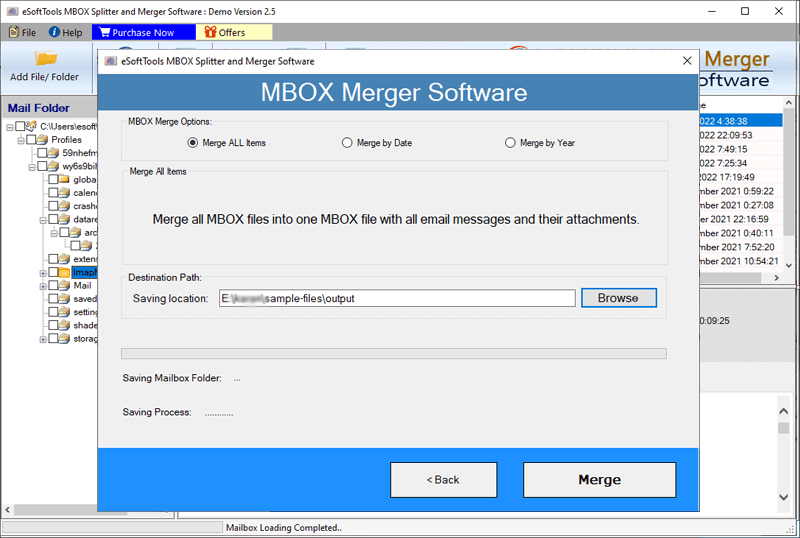The height and width of the screenshot is (538, 800).
Task: Click the Help info icon
Action: [54, 32]
